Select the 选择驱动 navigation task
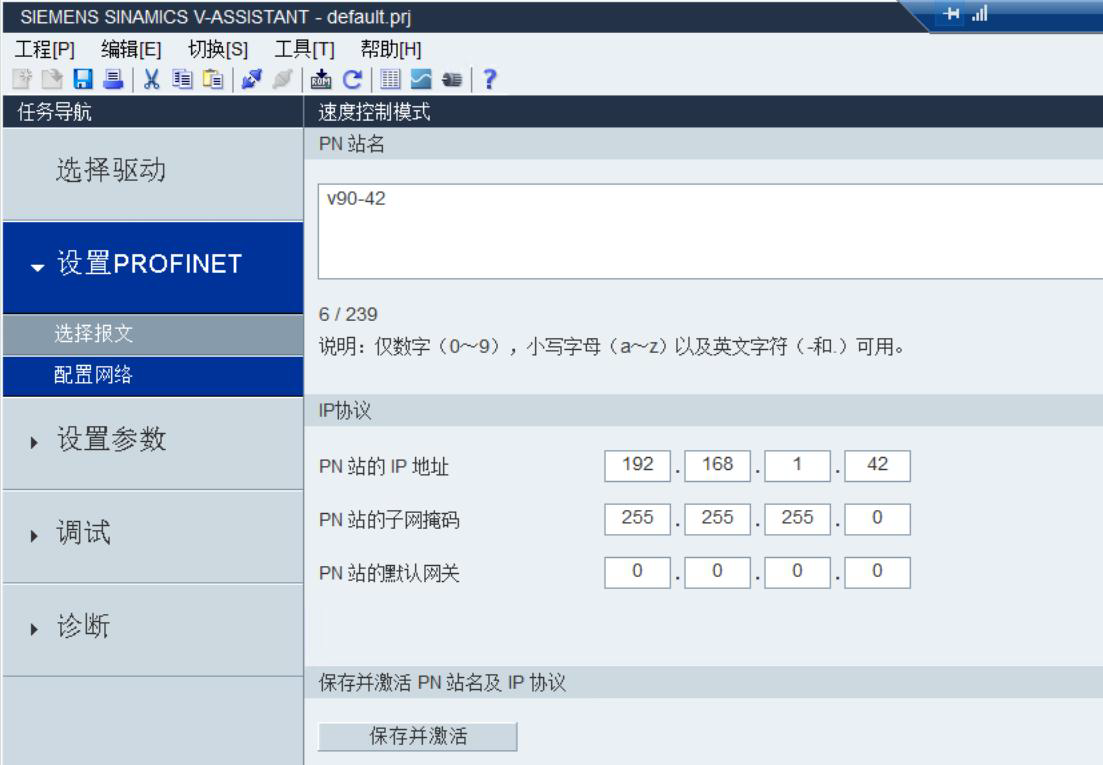The width and height of the screenshot is (1103, 765). pyautogui.click(x=153, y=174)
